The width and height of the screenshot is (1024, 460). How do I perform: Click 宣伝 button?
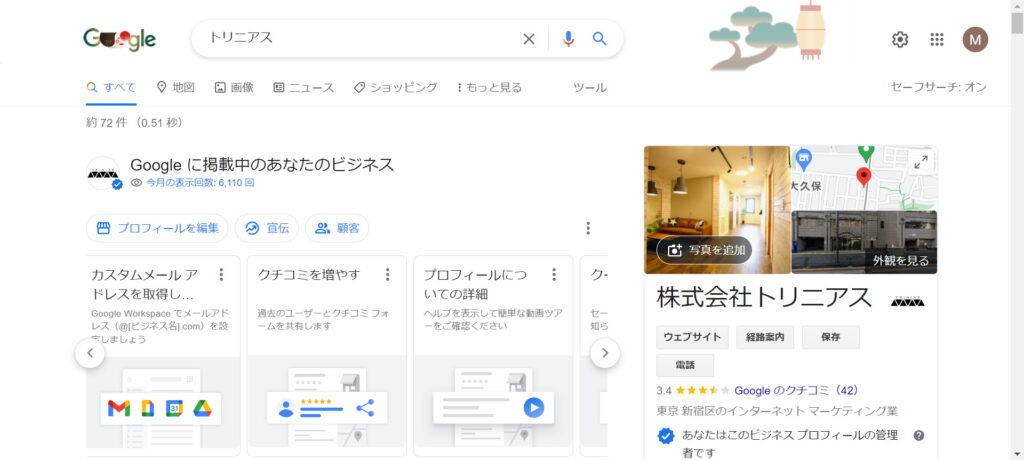[x=266, y=228]
